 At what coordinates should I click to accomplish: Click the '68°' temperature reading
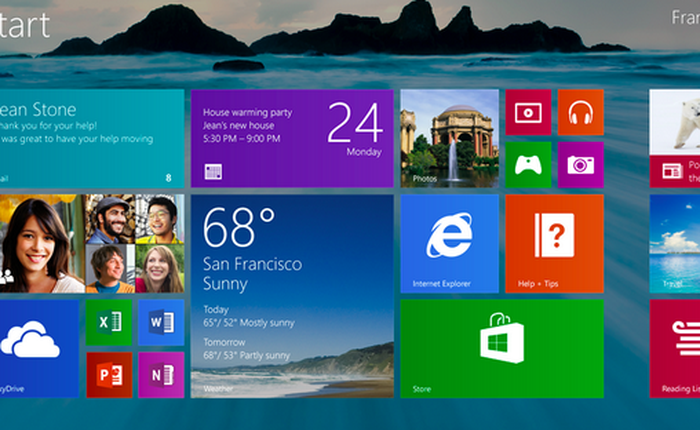click(x=239, y=227)
